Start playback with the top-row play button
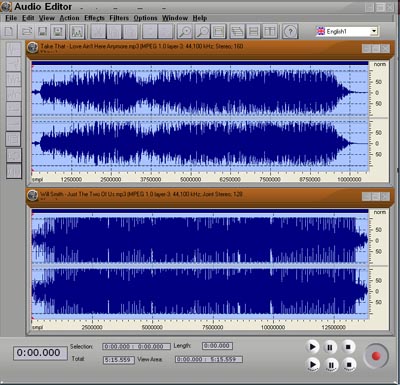 coord(312,347)
